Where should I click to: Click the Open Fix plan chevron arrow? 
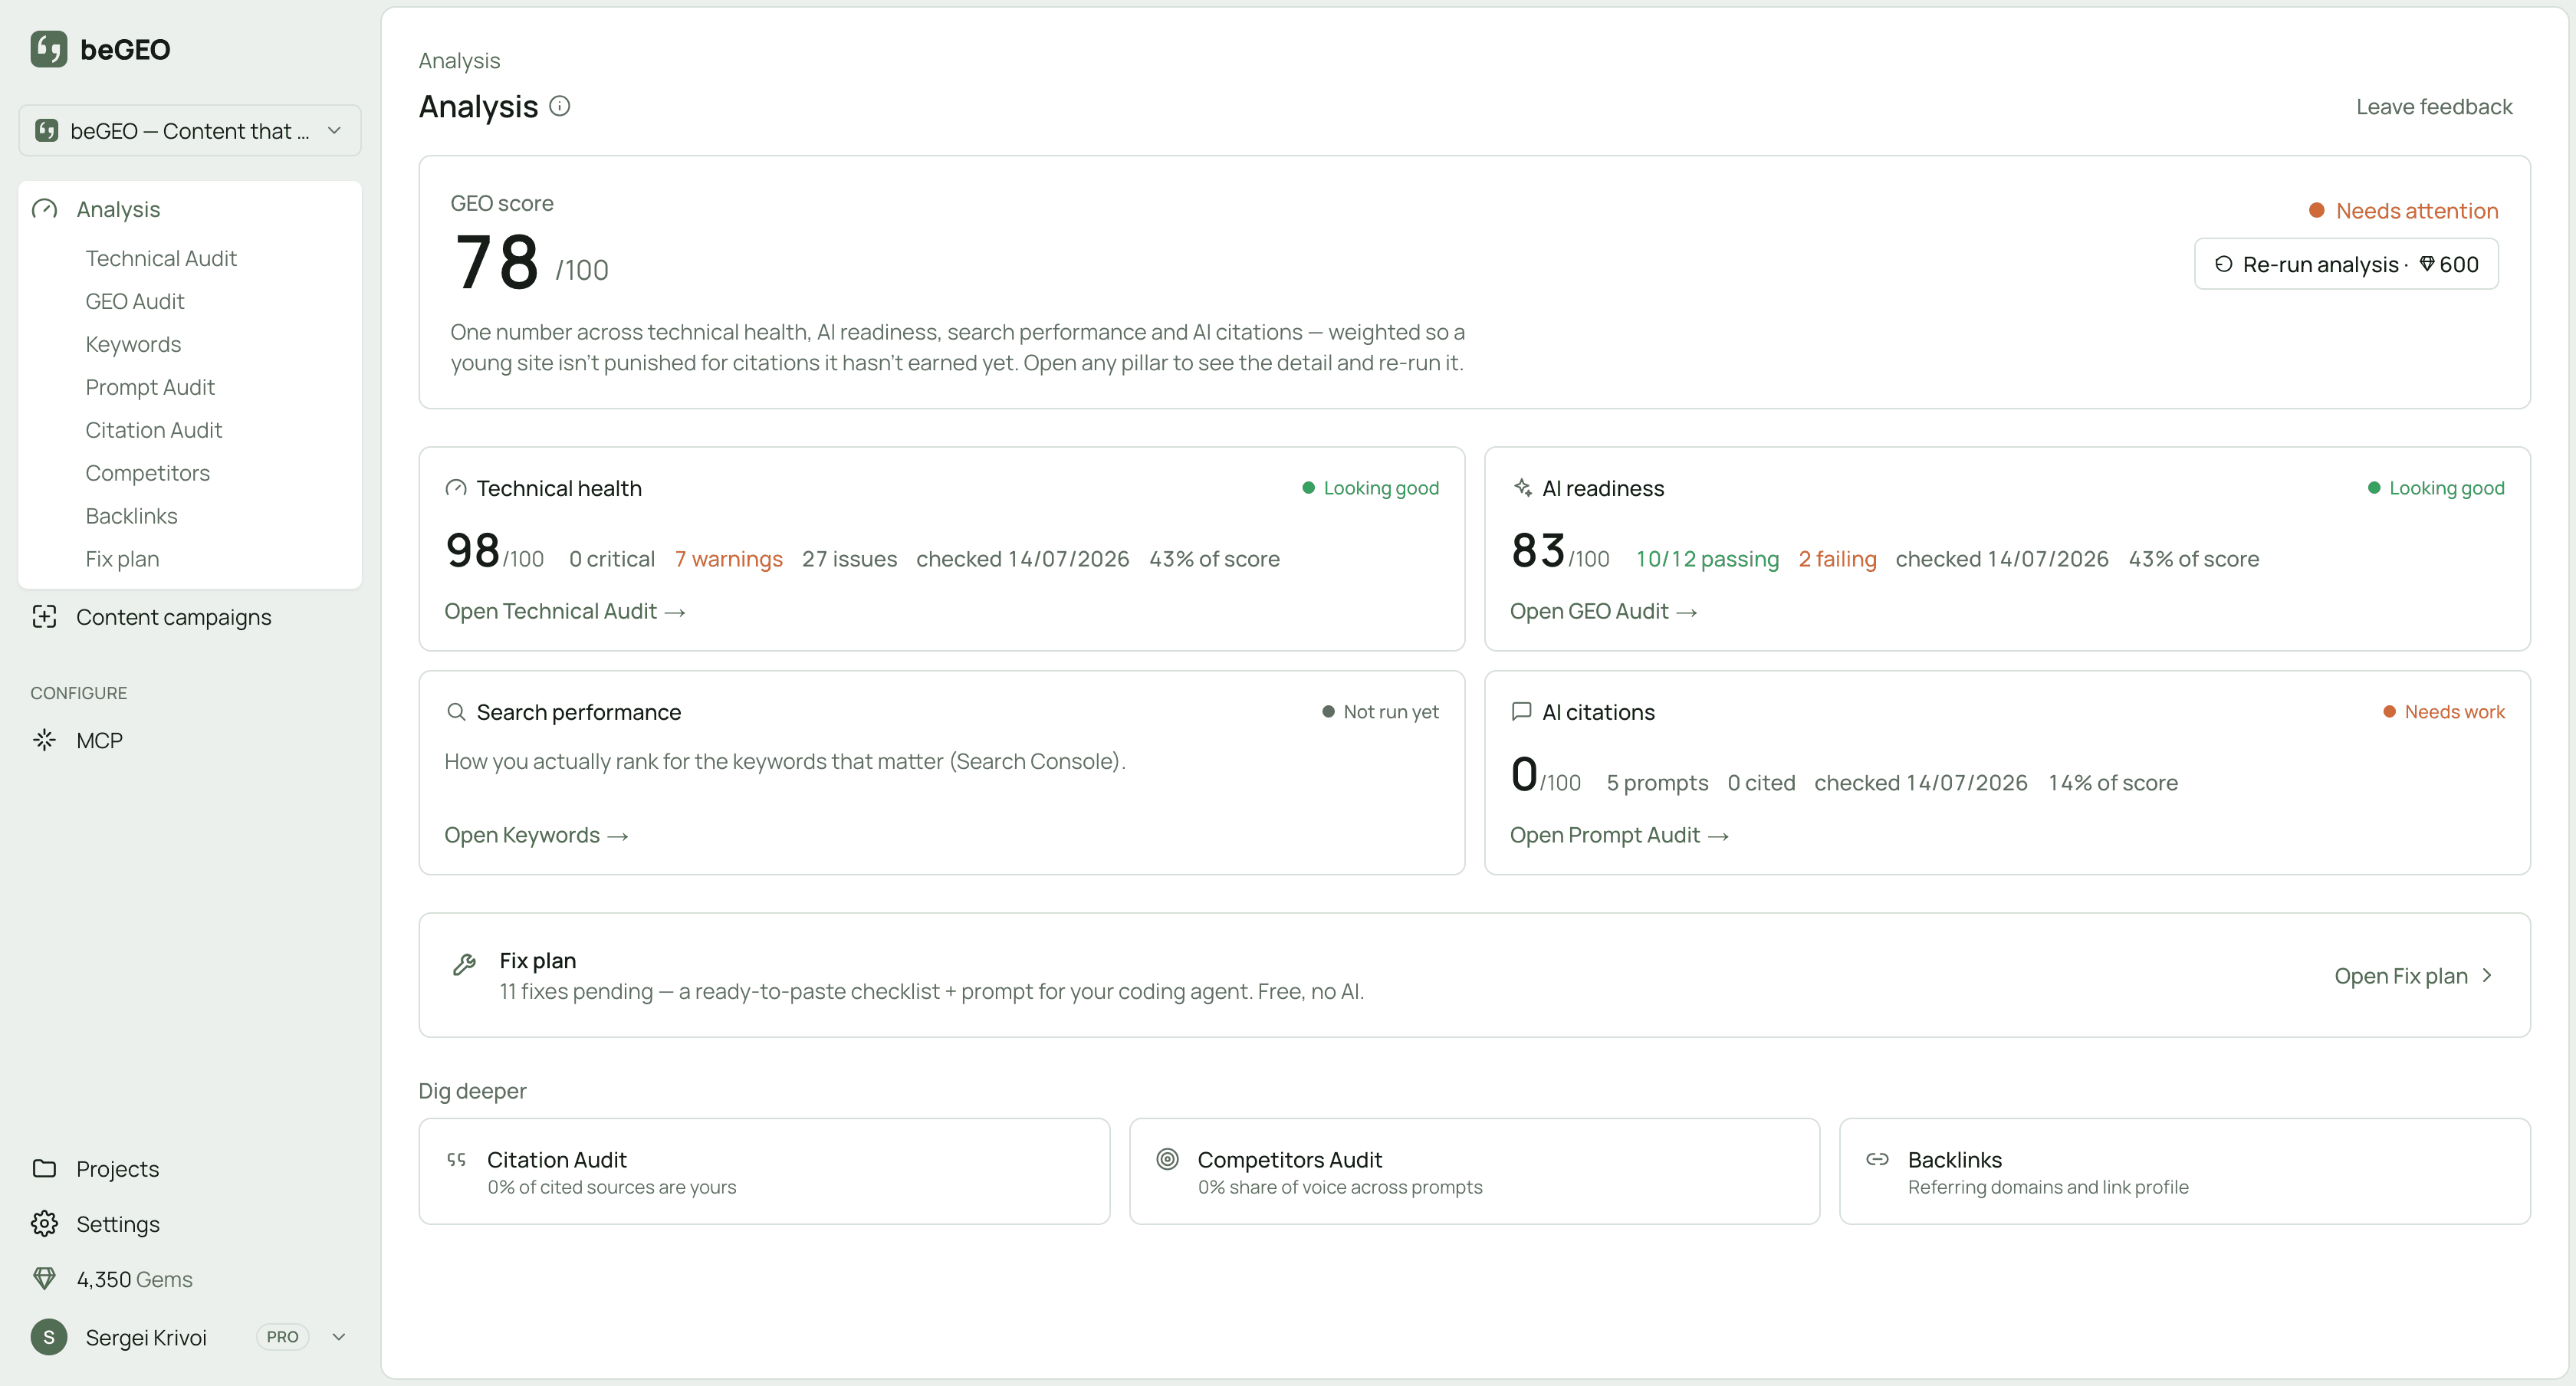pos(2487,975)
